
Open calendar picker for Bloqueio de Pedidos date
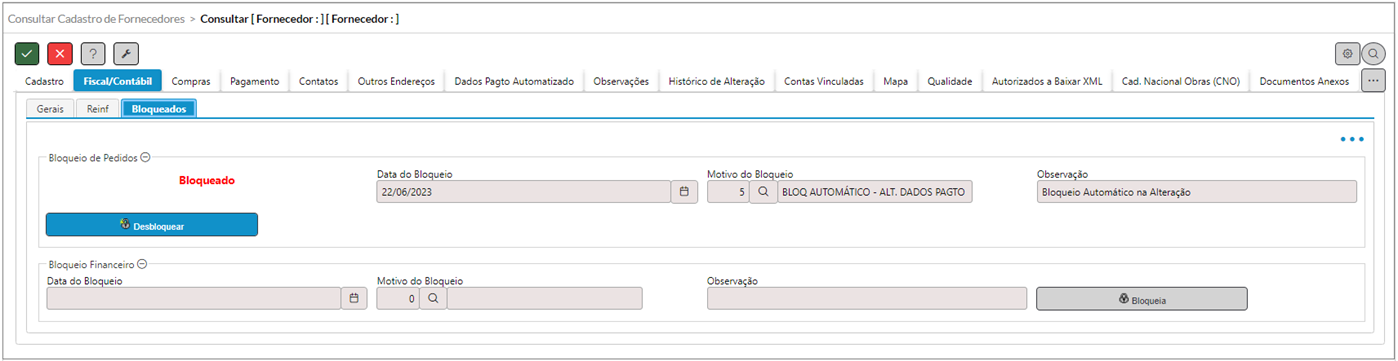(684, 191)
